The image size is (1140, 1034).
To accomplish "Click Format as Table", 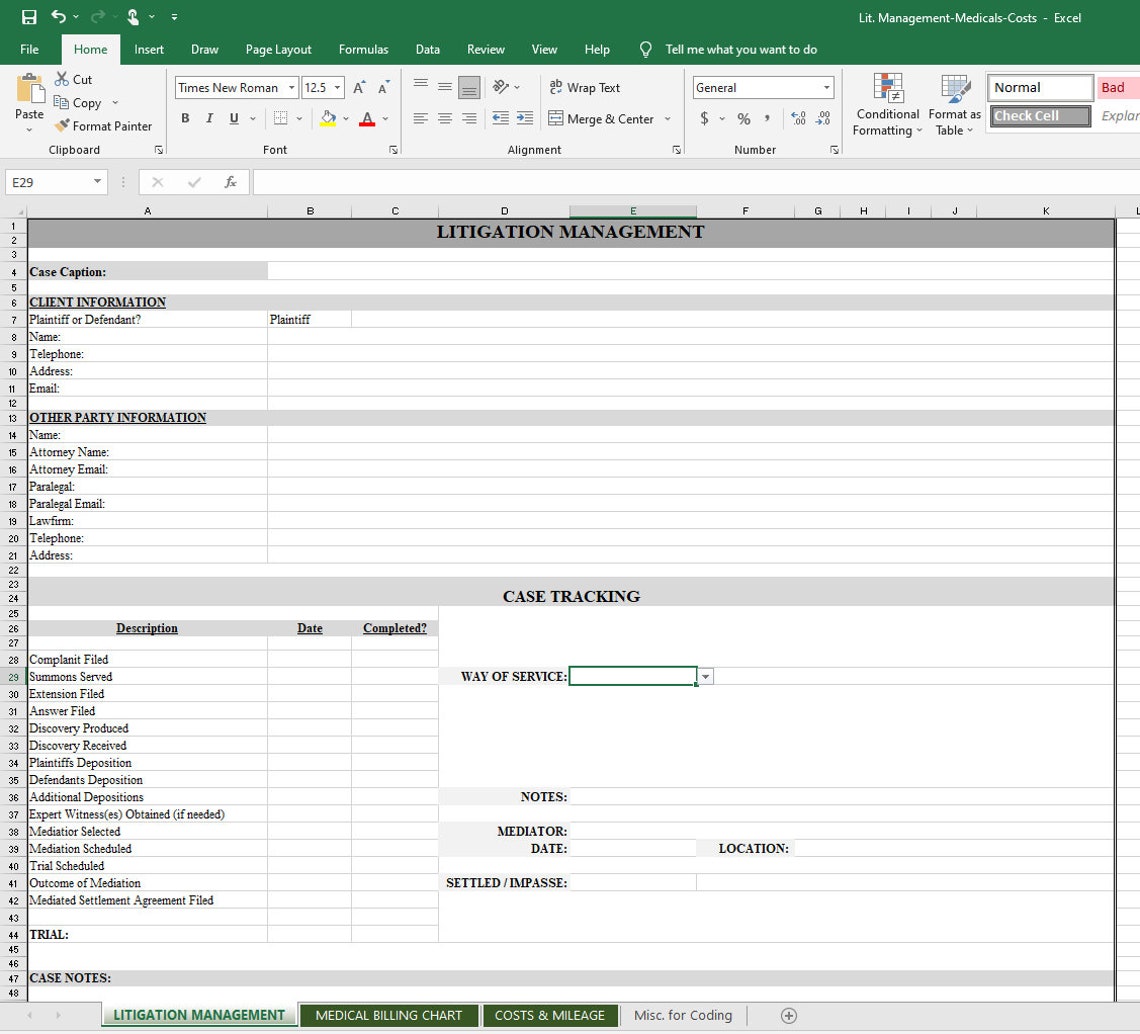I will tap(953, 105).
